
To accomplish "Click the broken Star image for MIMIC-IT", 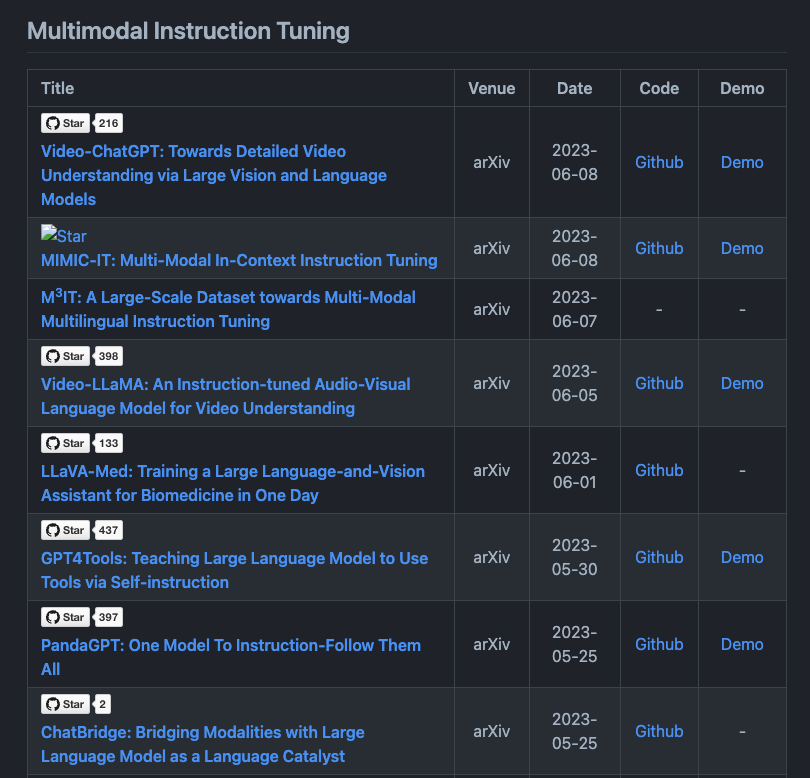I will click(64, 236).
